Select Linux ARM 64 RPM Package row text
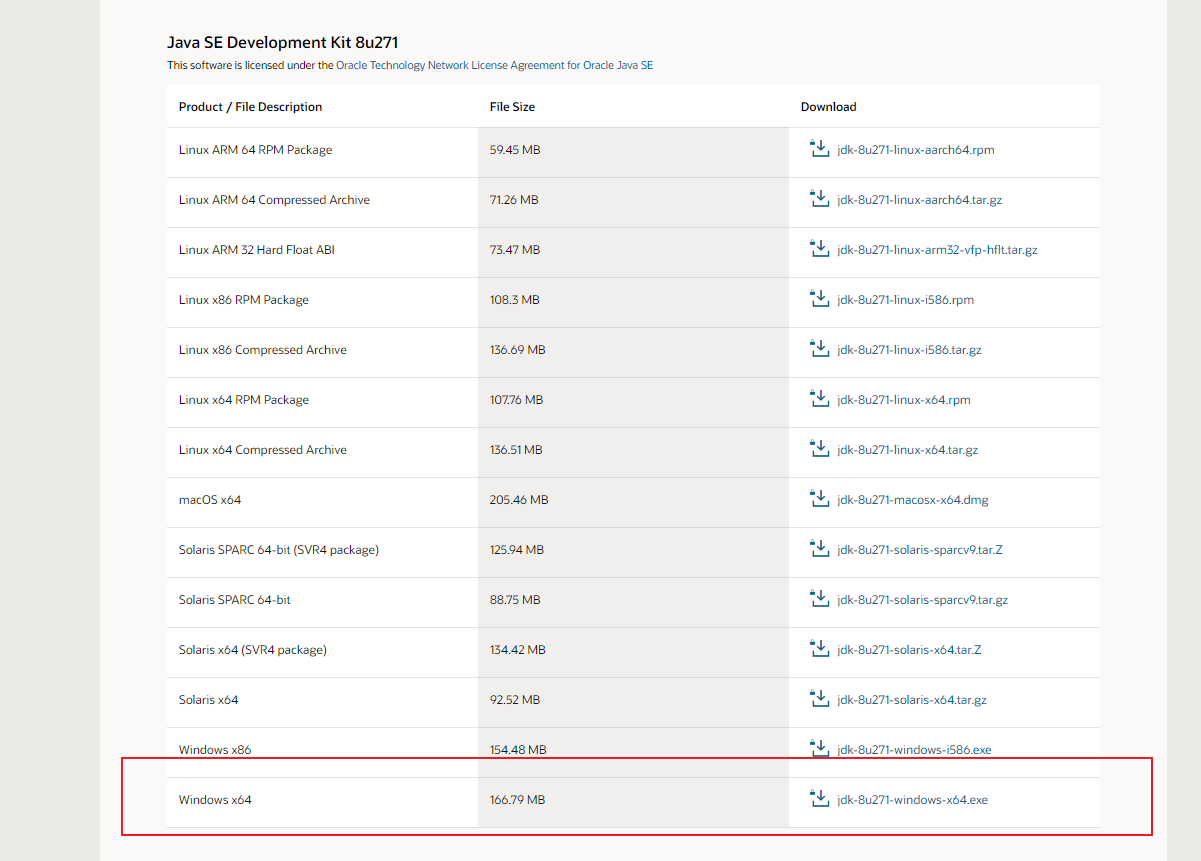Screen dimensions: 1201x861 pyautogui.click(x=256, y=150)
